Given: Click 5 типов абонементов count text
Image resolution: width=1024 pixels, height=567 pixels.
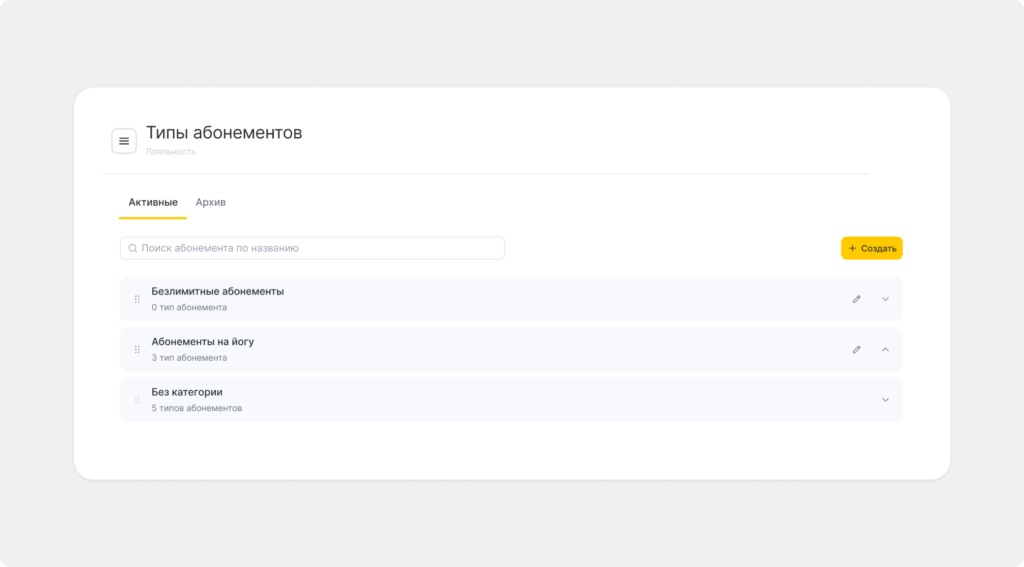Looking at the screenshot, I should point(197,408).
